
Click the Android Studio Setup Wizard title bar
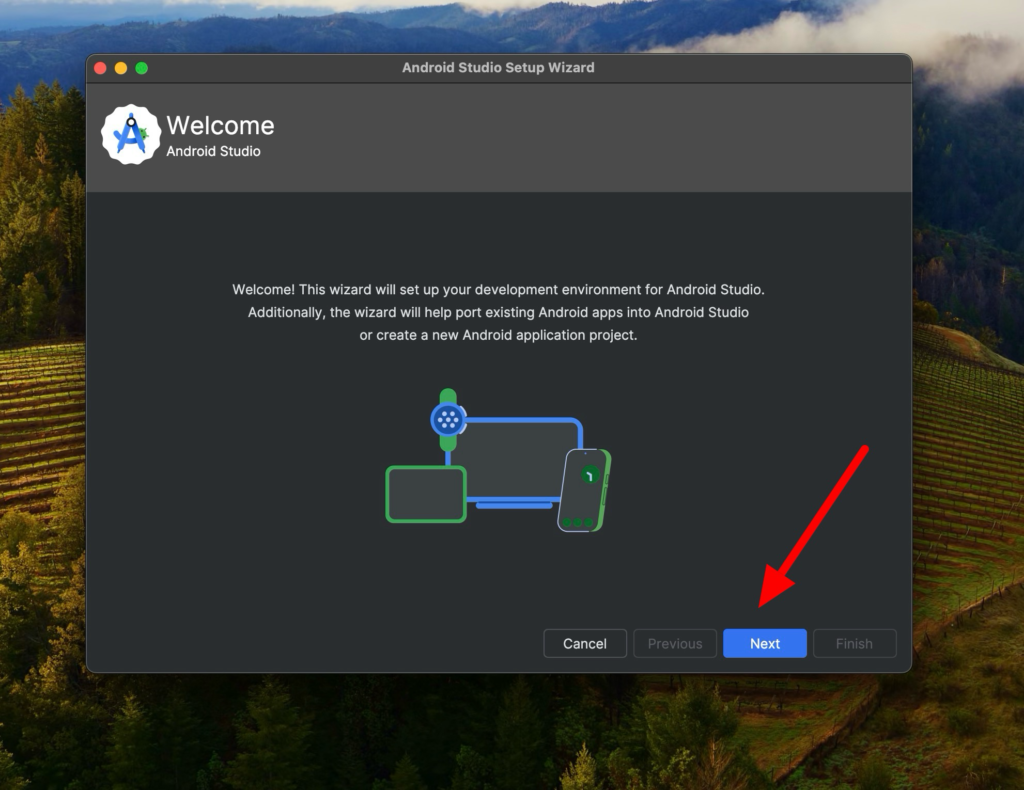point(498,67)
